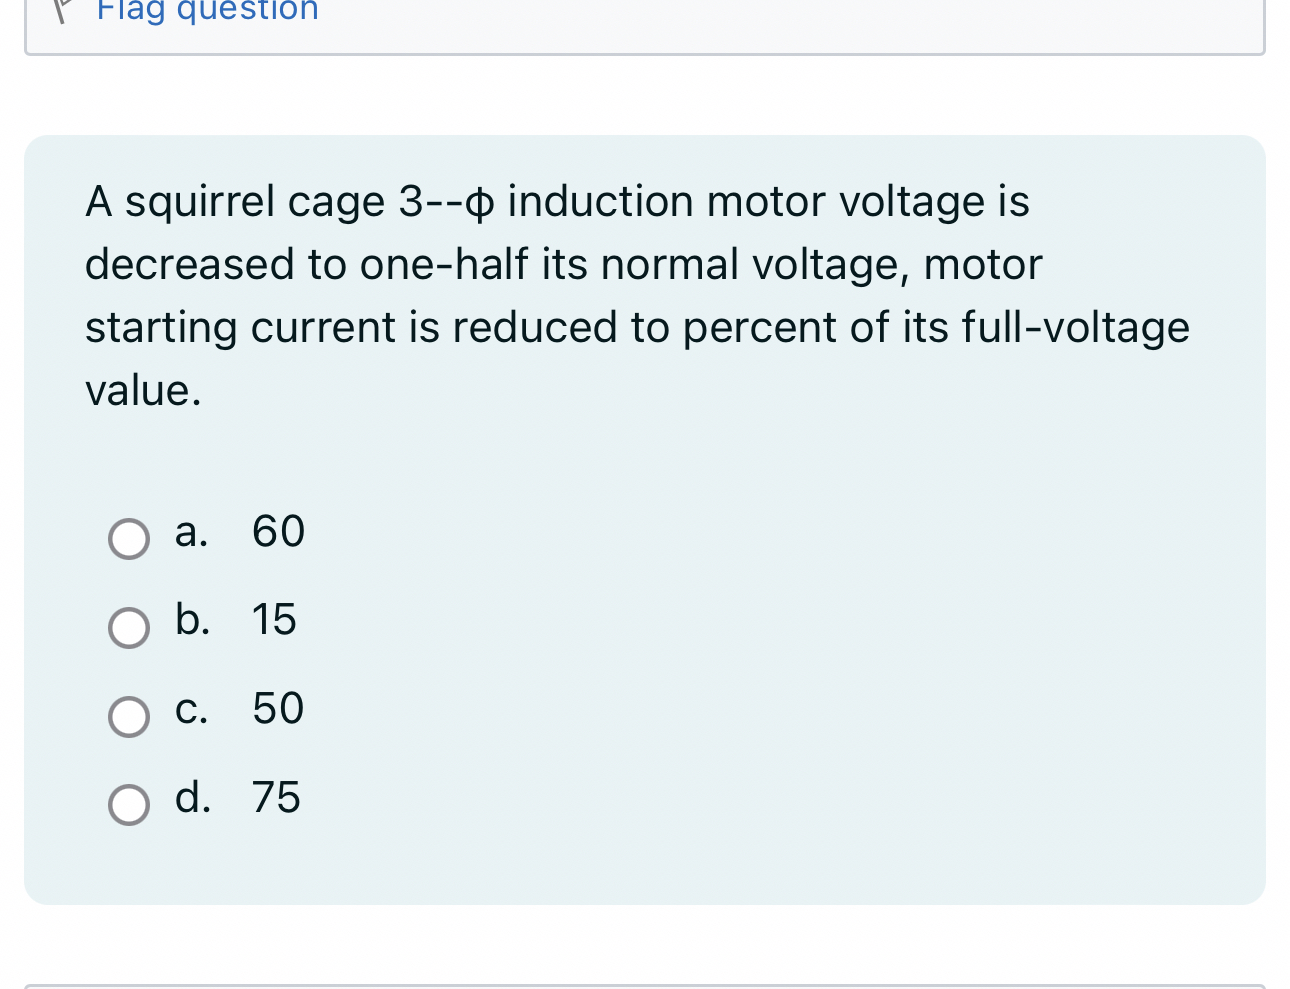Select radio button for option b

click(x=128, y=628)
